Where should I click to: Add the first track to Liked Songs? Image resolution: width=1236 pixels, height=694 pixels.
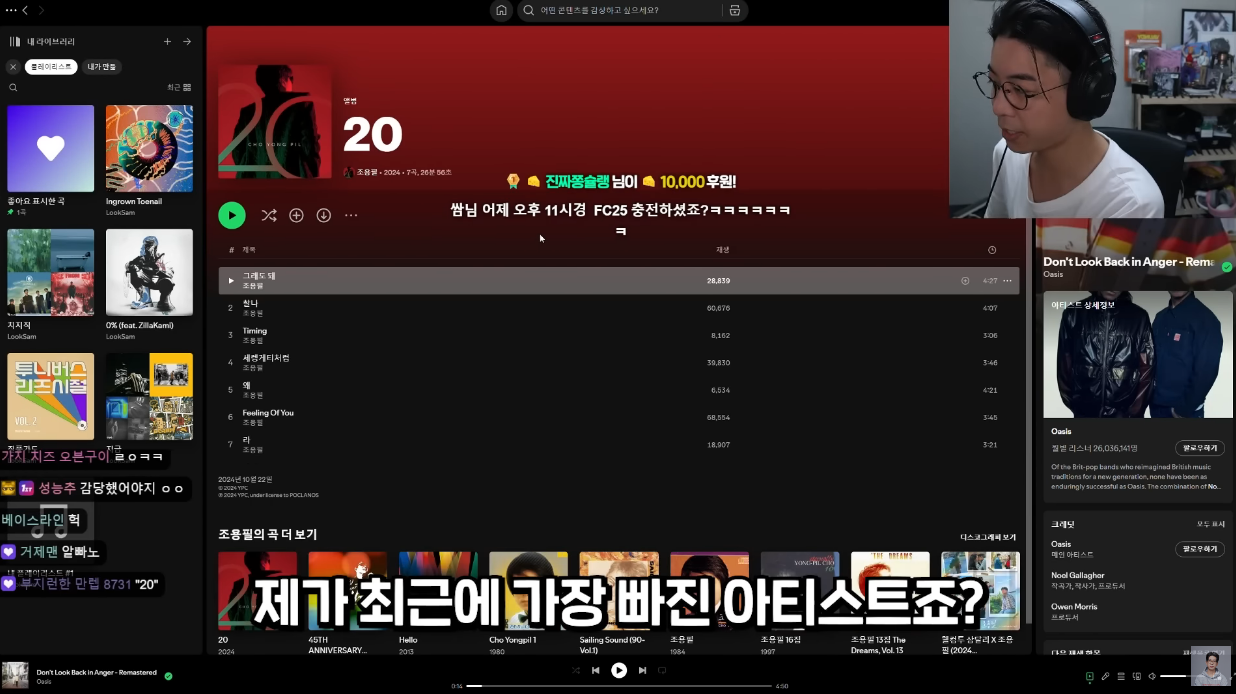click(965, 281)
